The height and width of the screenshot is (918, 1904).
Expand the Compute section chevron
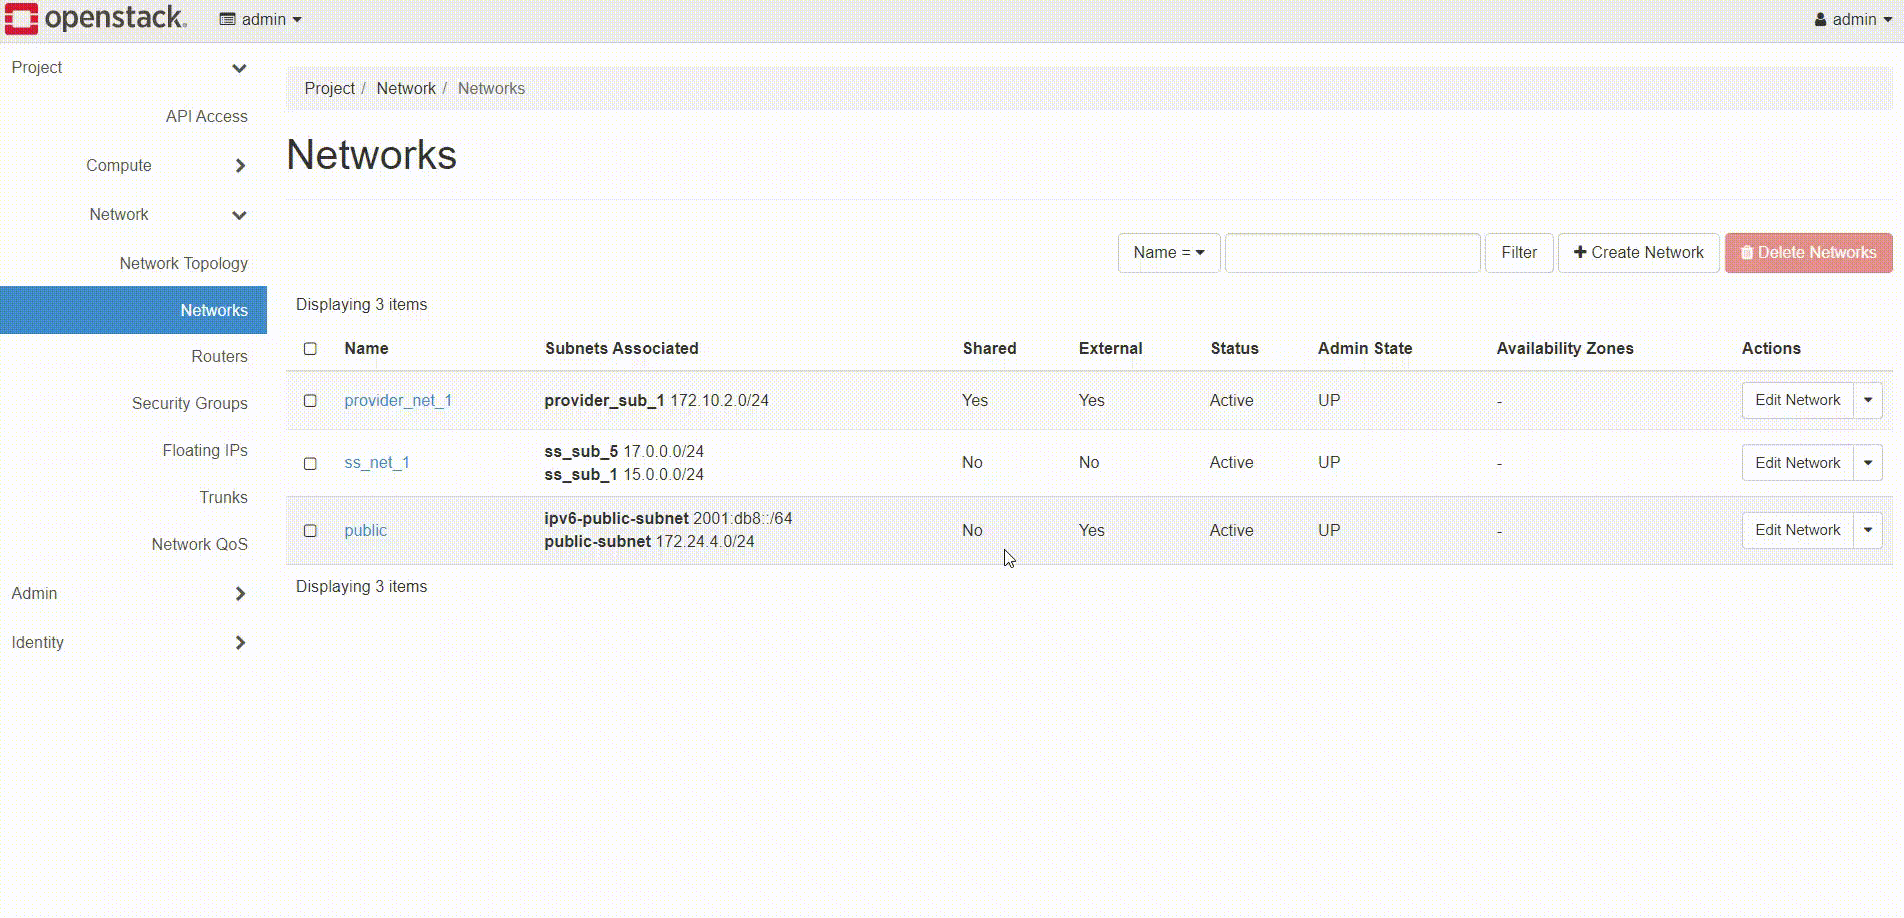click(x=240, y=166)
